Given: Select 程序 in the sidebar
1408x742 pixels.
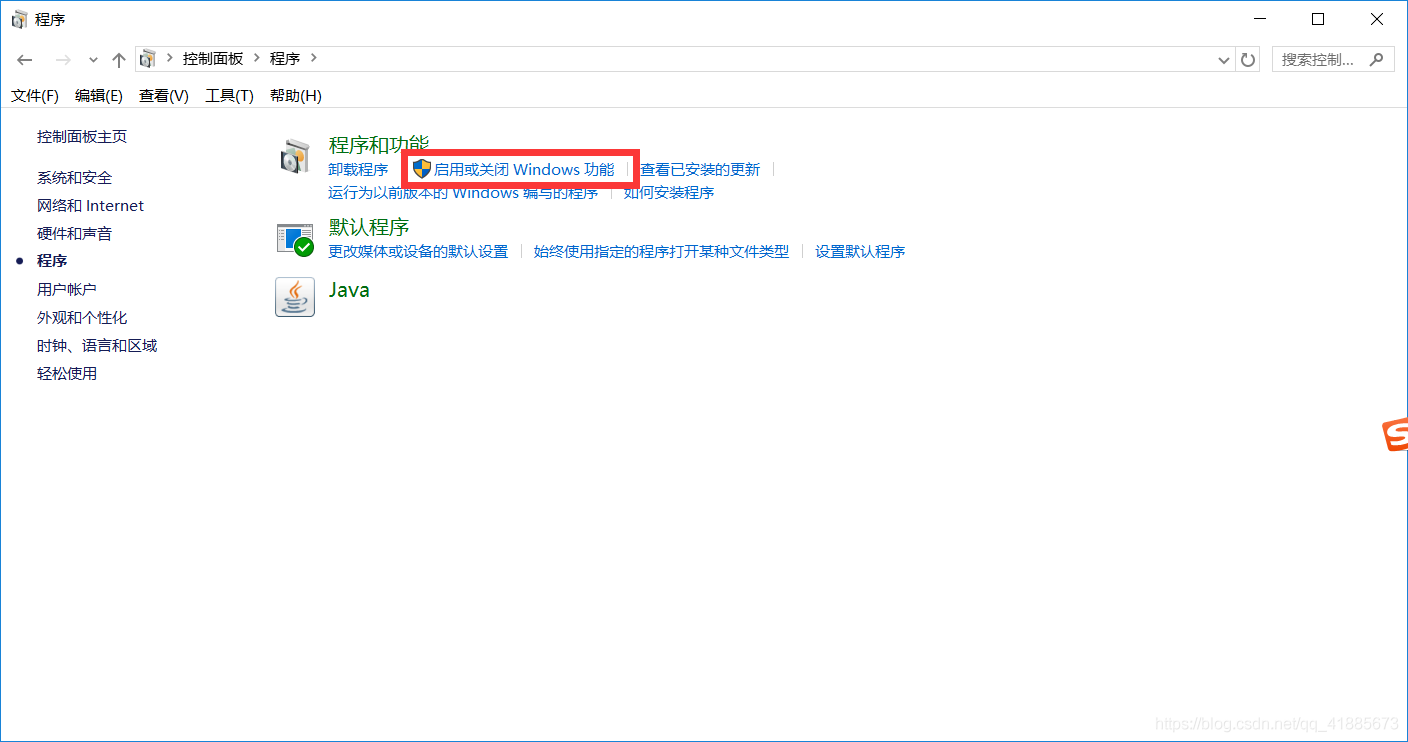Looking at the screenshot, I should (x=52, y=261).
